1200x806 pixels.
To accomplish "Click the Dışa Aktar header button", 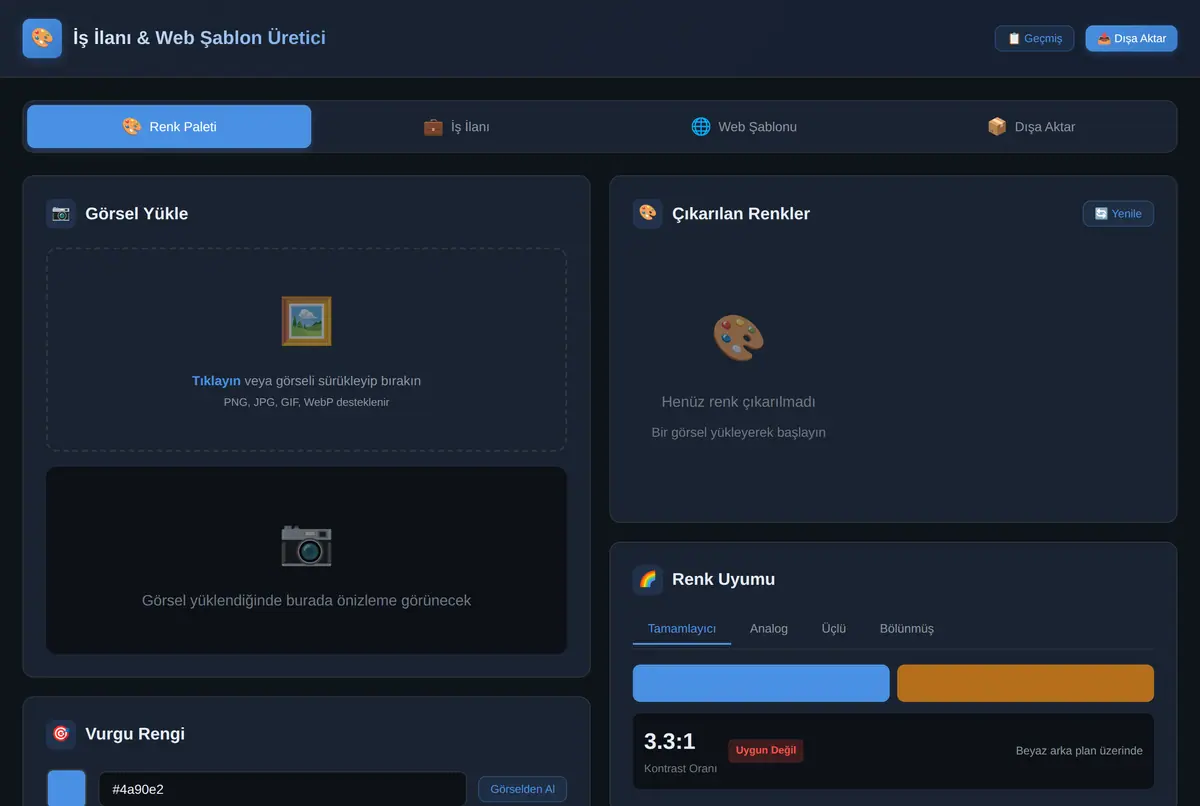I will 1131,38.
